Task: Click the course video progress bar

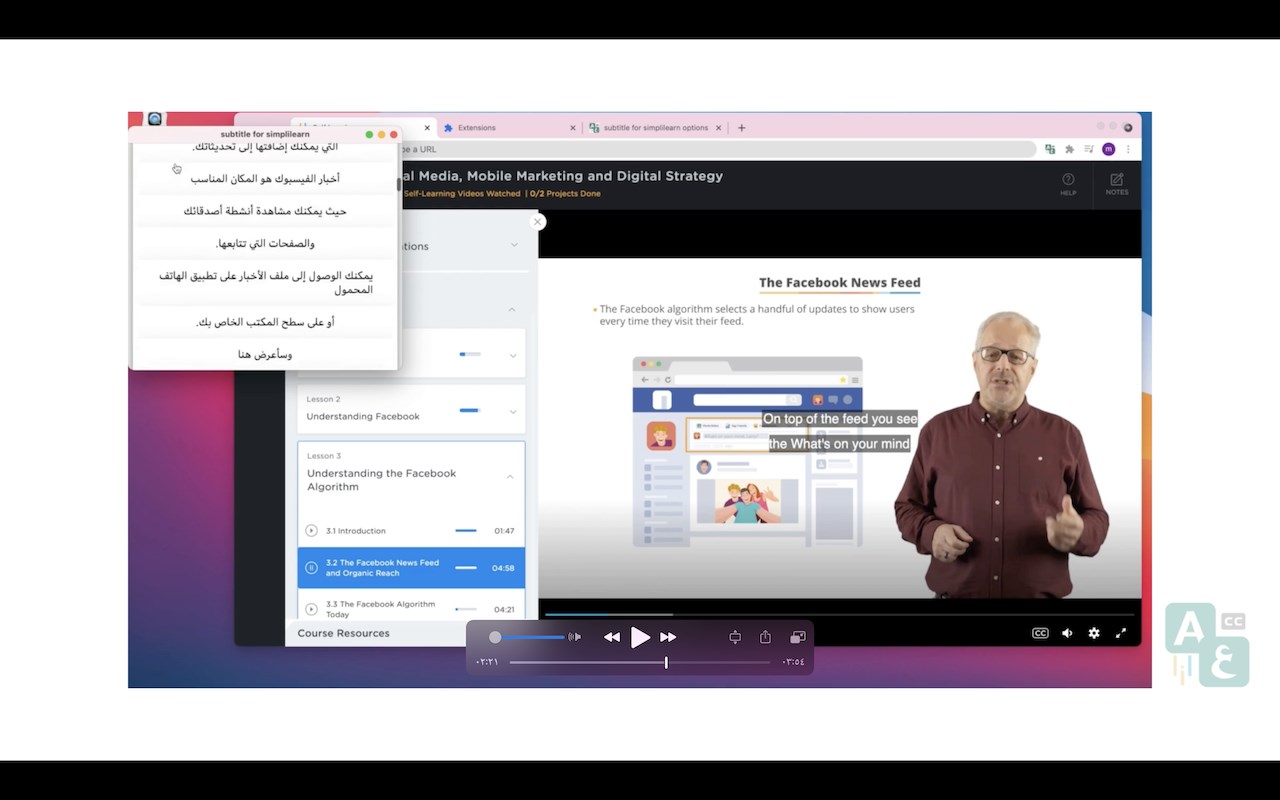Action: coord(840,614)
